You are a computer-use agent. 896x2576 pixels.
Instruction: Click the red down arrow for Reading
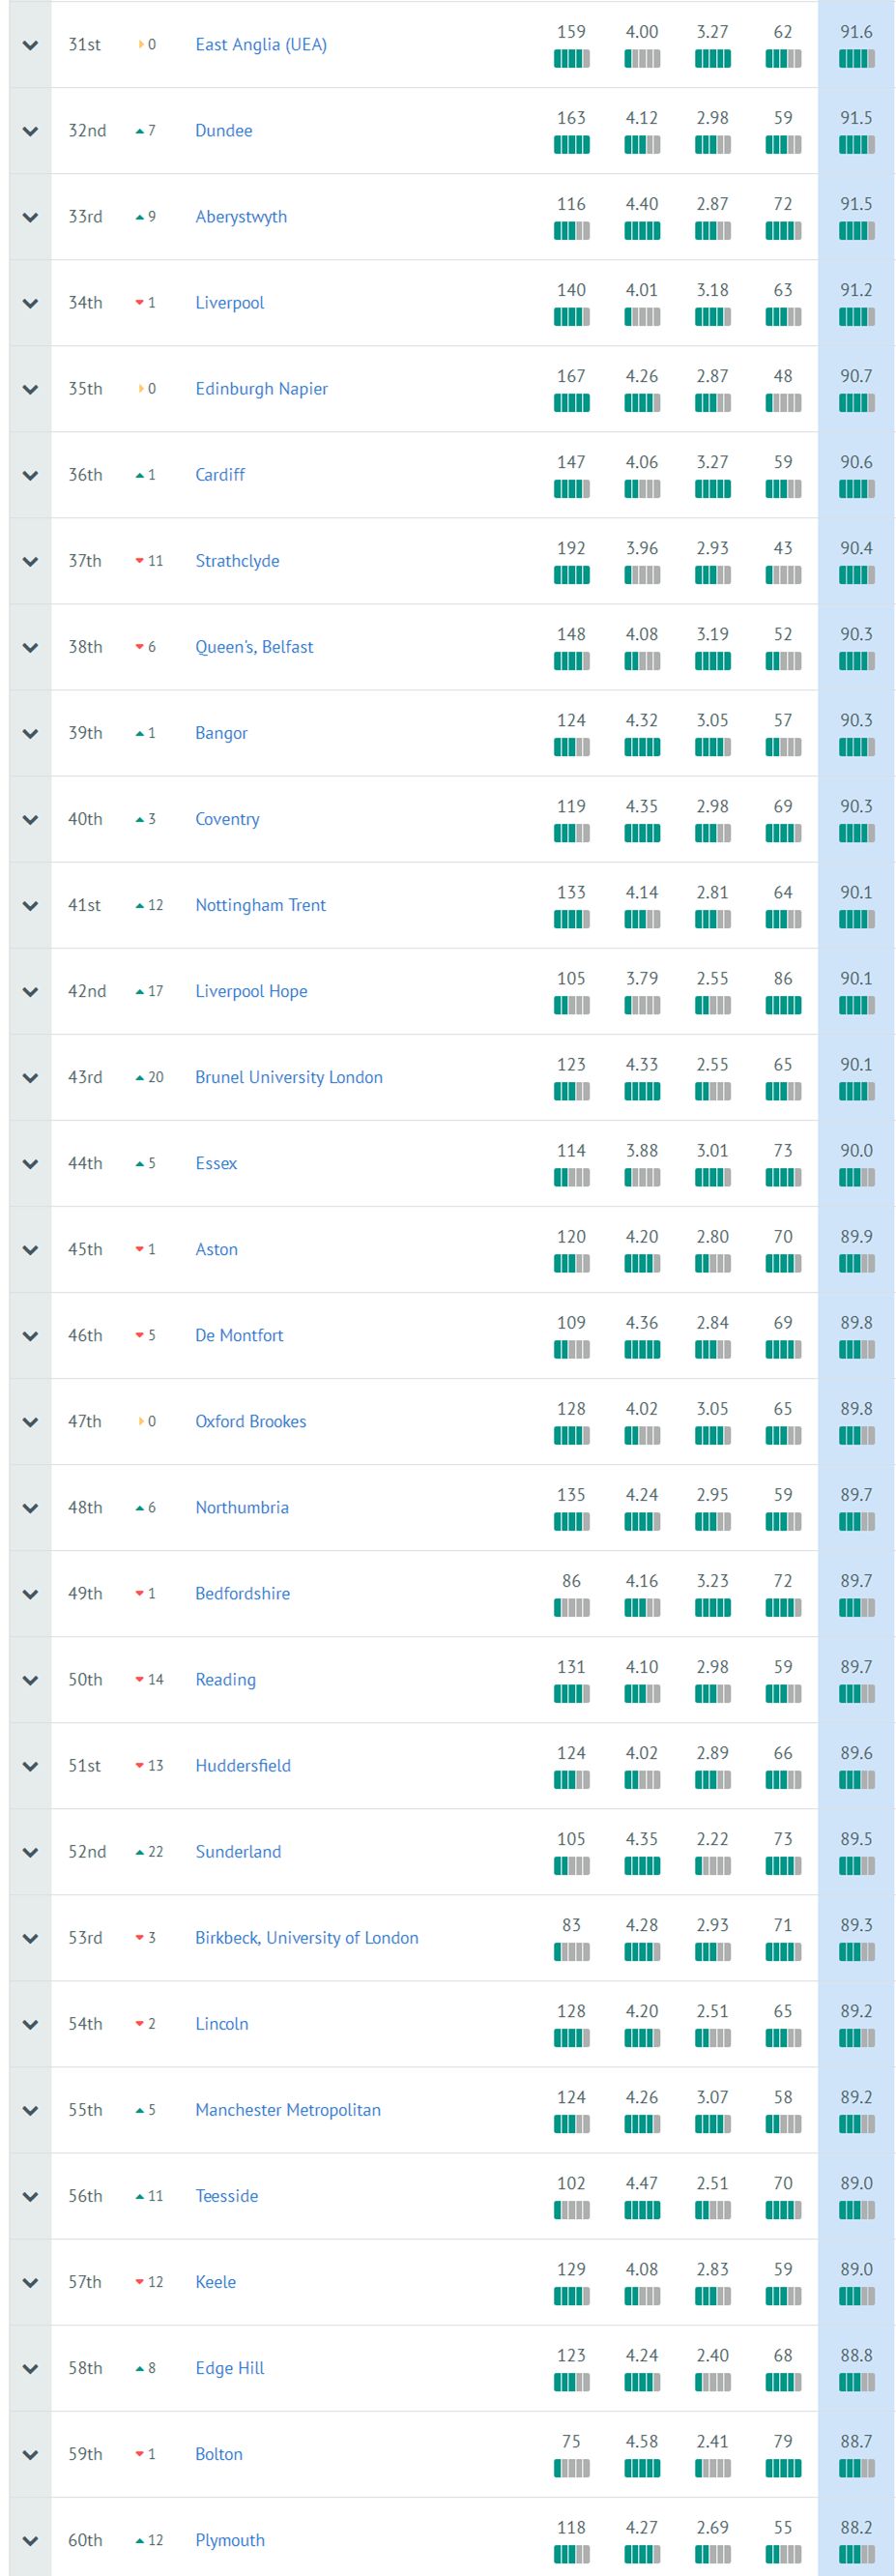tap(140, 1680)
